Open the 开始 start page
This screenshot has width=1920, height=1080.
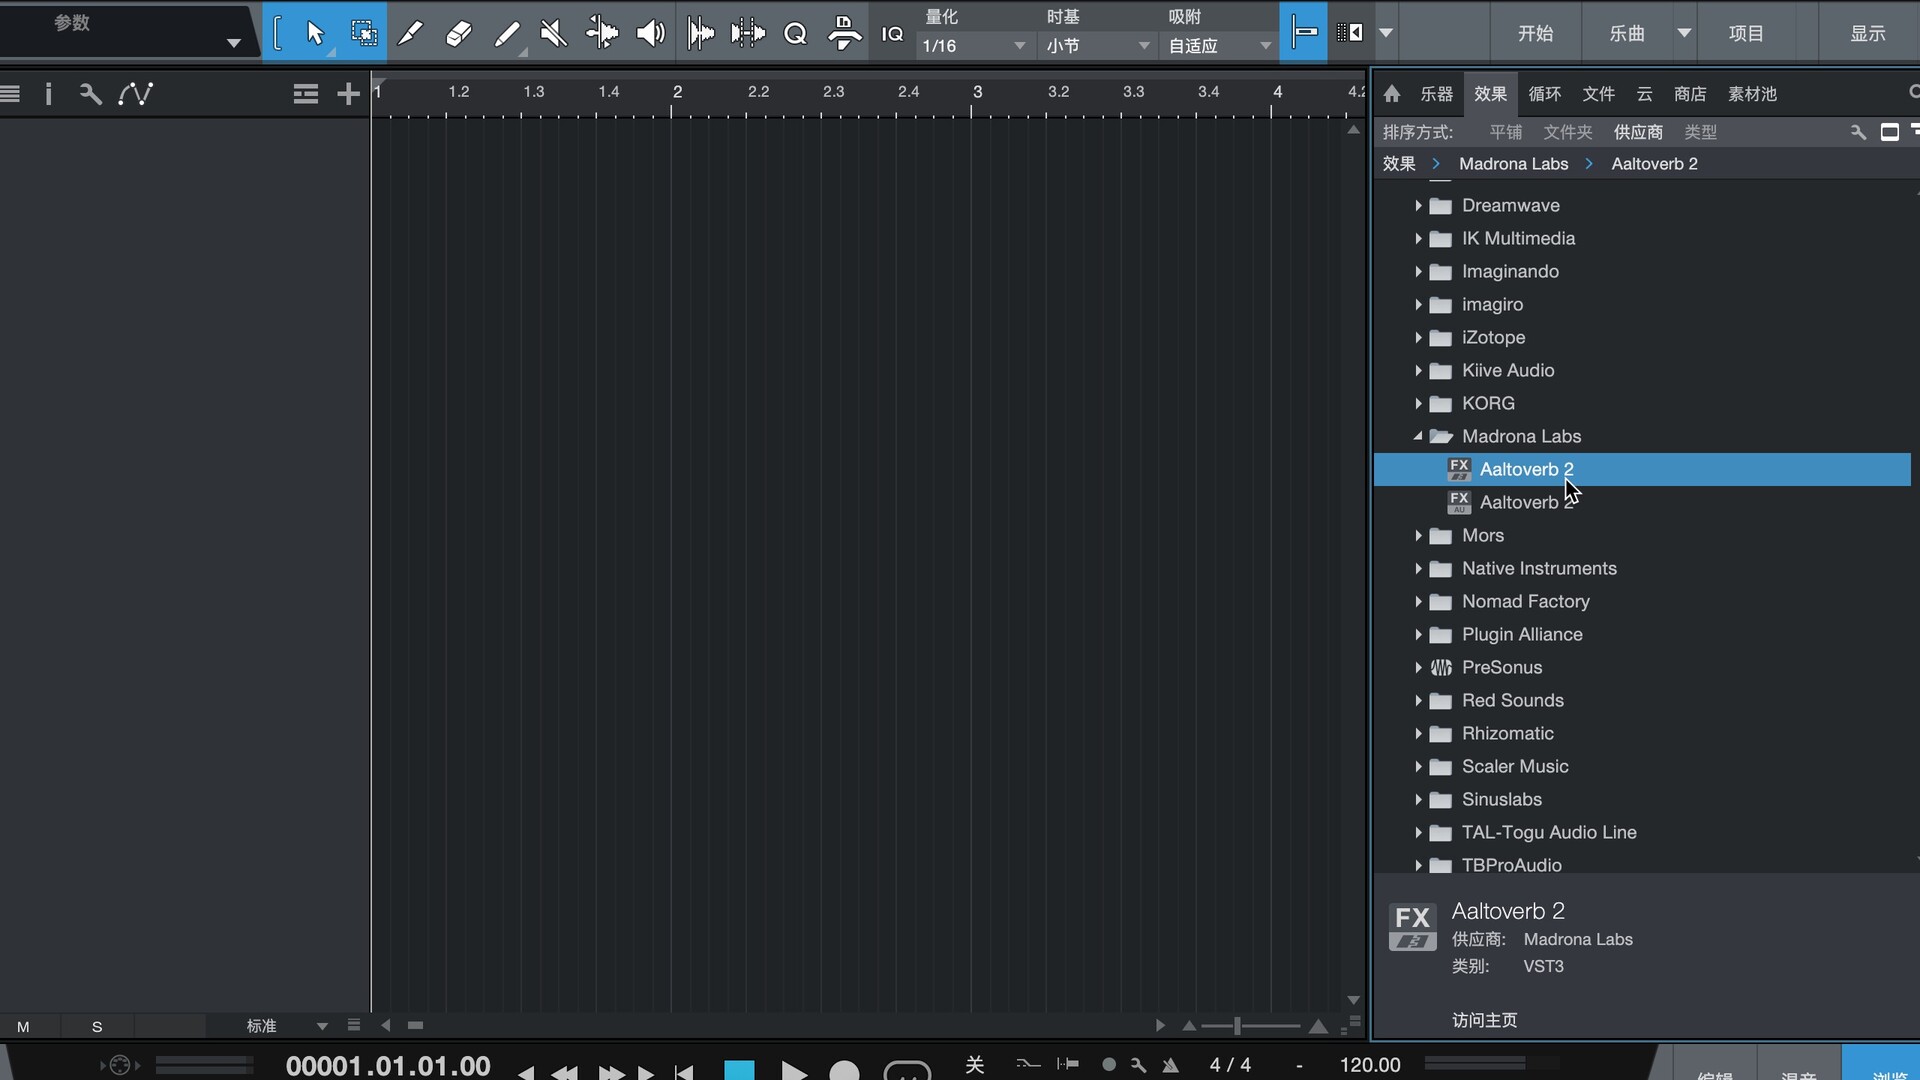[x=1535, y=33]
